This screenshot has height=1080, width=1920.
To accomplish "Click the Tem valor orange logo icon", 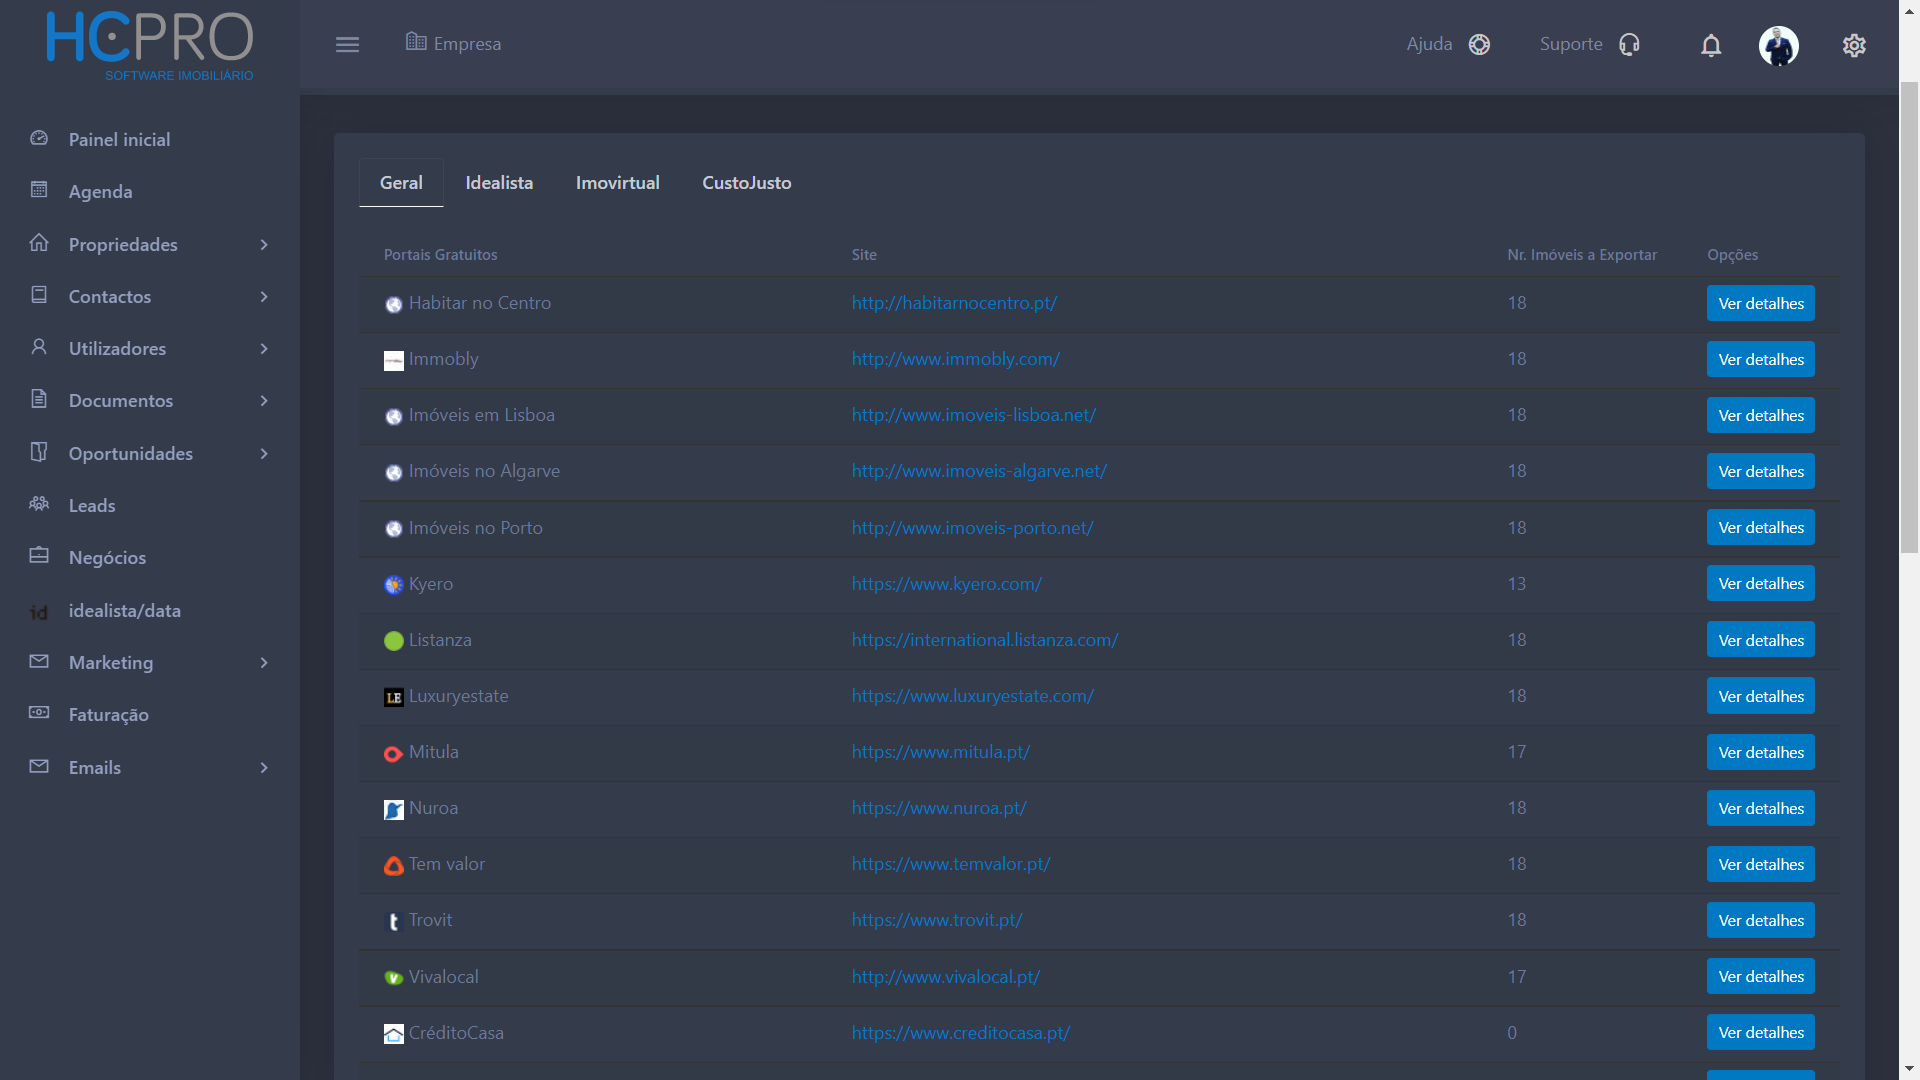I will (394, 865).
